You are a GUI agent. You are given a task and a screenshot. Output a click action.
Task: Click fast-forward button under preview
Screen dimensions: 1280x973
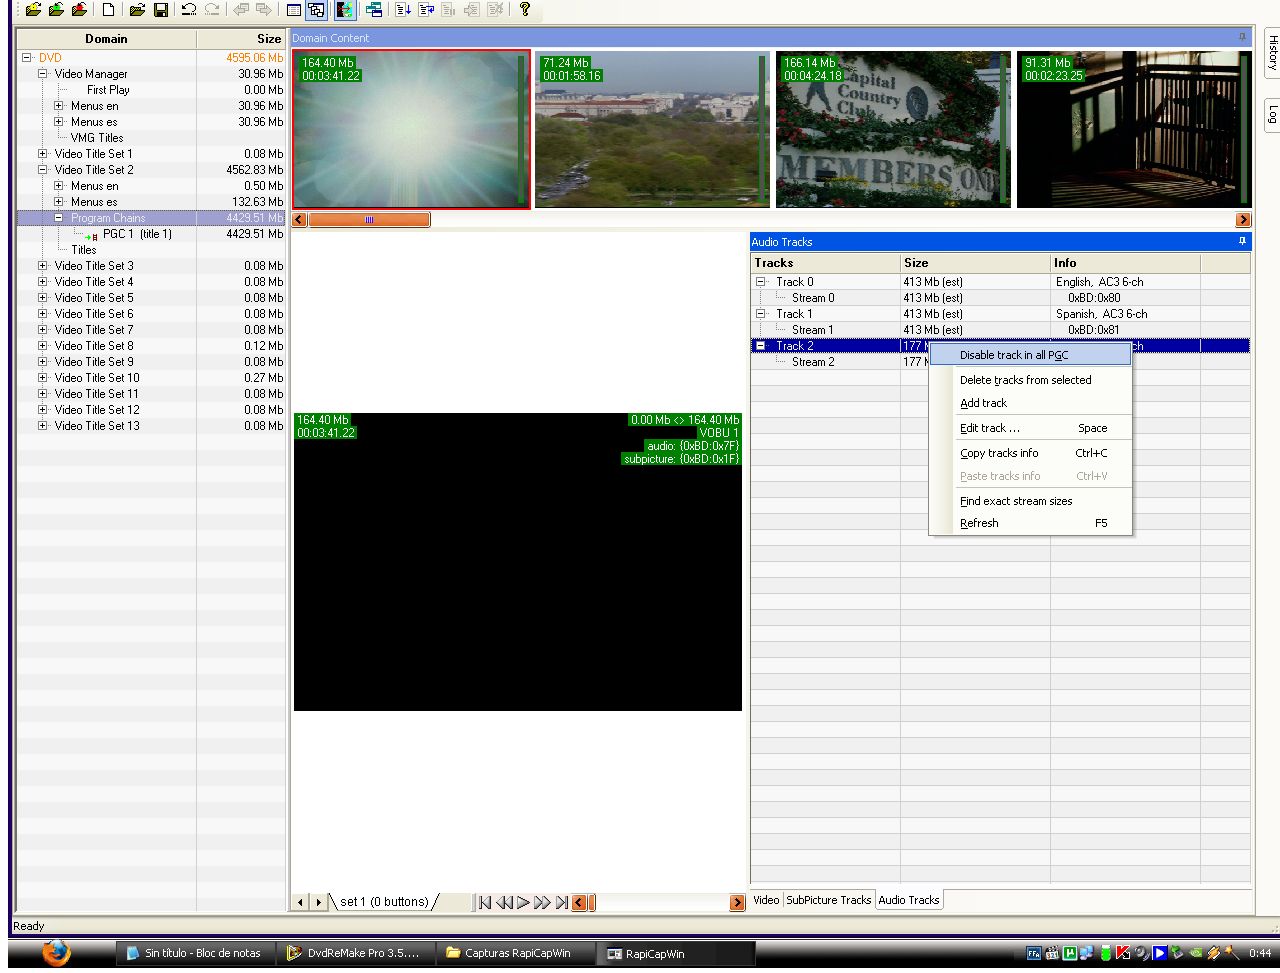(542, 902)
